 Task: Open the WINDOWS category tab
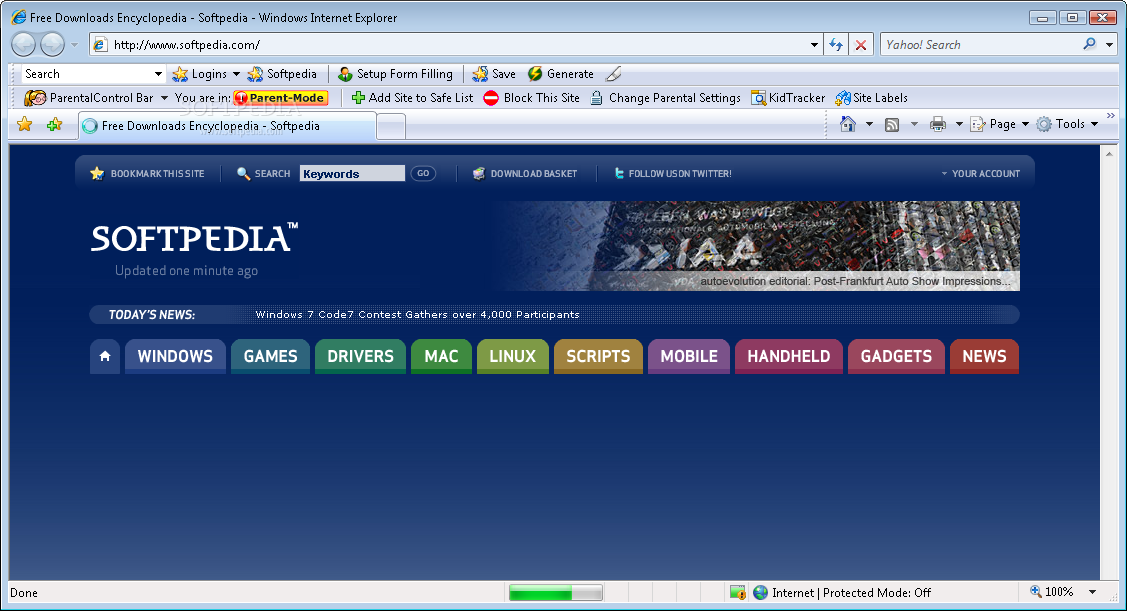tap(175, 356)
